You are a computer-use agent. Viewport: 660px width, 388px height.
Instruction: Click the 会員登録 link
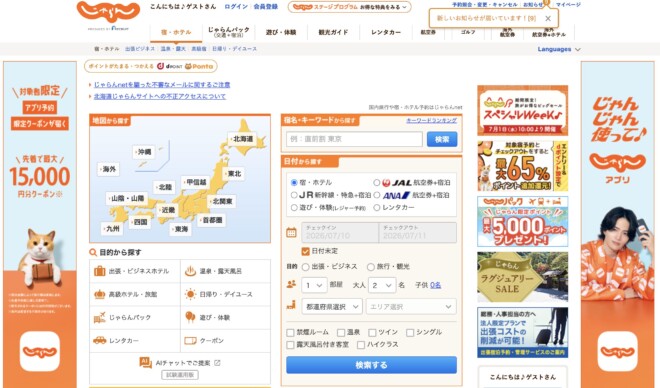266,7
